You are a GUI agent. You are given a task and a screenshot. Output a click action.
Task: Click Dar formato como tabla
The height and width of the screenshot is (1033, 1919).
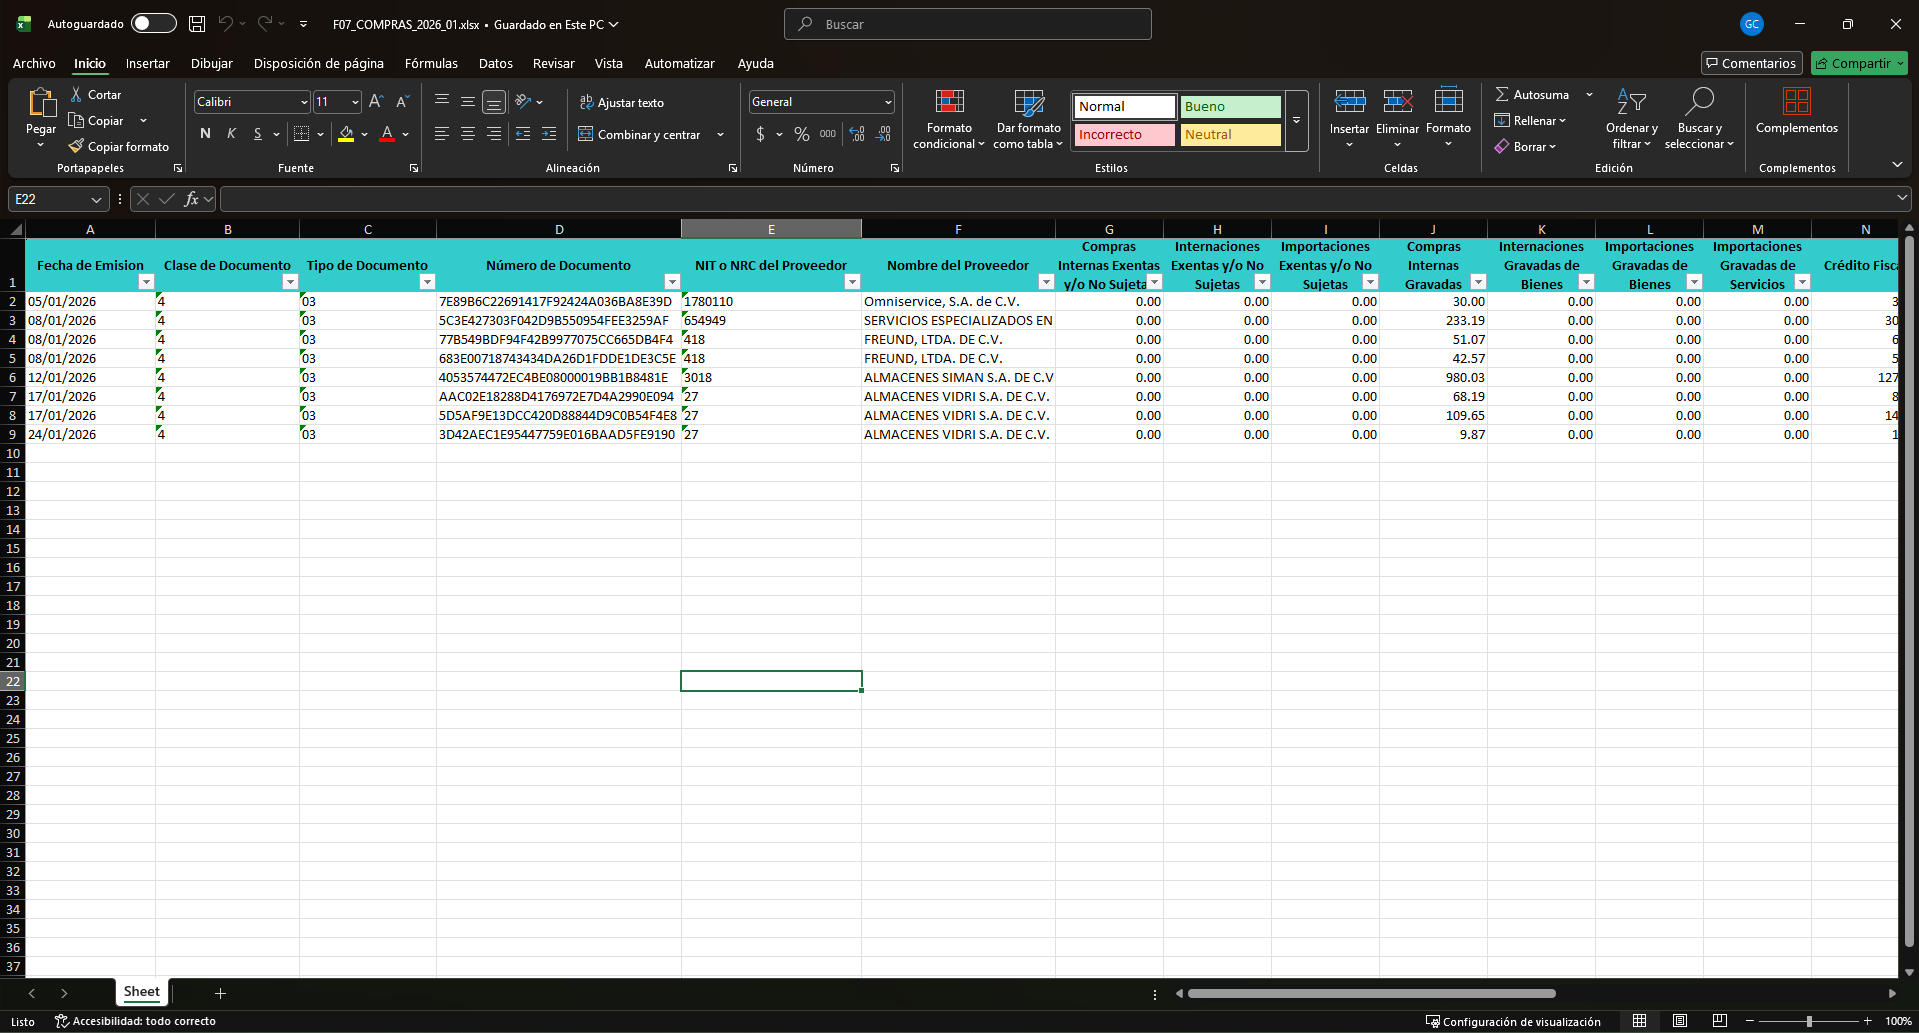[1028, 119]
